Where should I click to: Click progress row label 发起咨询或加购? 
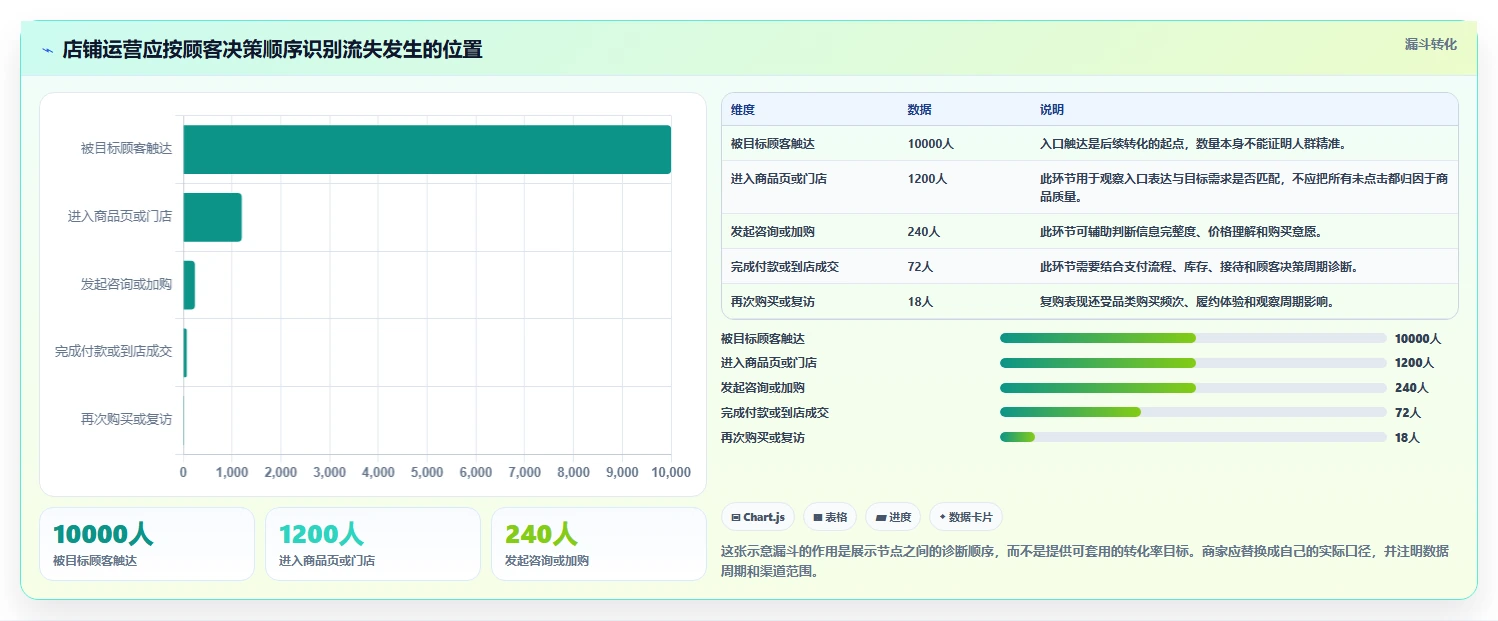coord(763,388)
